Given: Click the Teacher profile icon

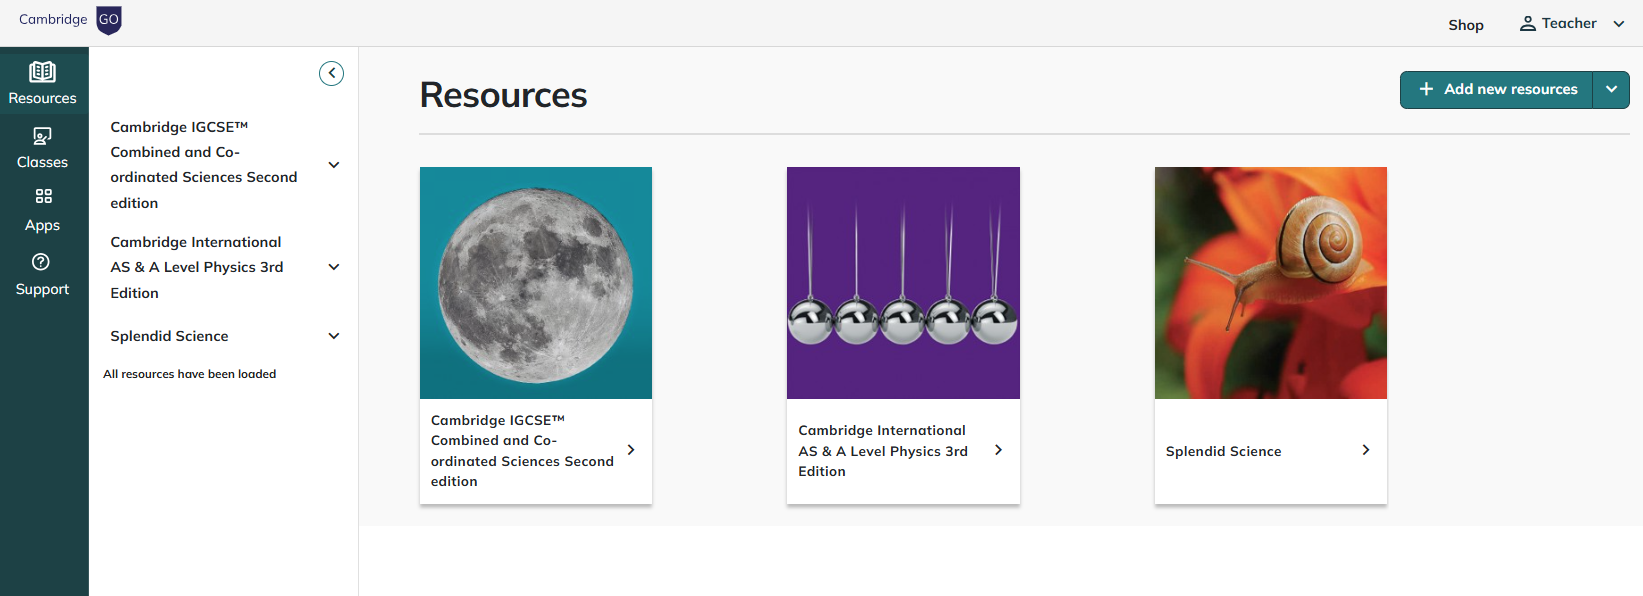Looking at the screenshot, I should 1527,24.
